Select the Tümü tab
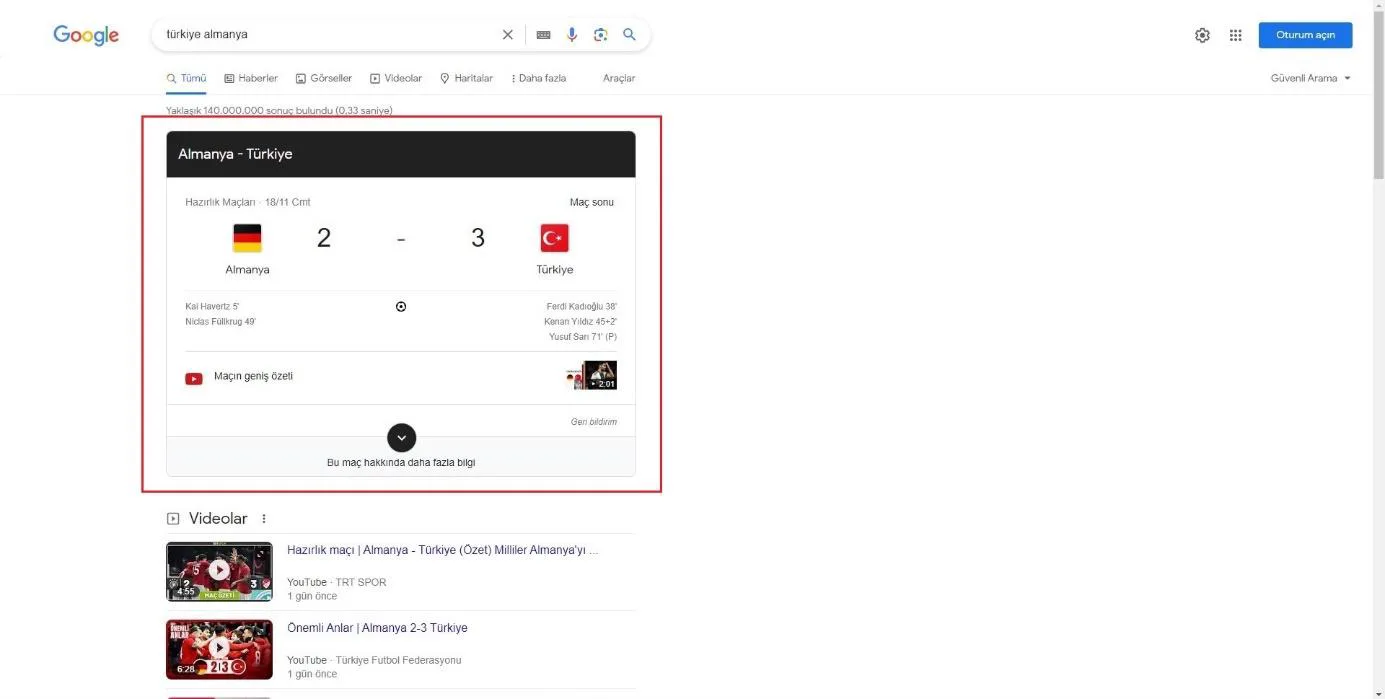This screenshot has width=1385, height=699. (186, 78)
